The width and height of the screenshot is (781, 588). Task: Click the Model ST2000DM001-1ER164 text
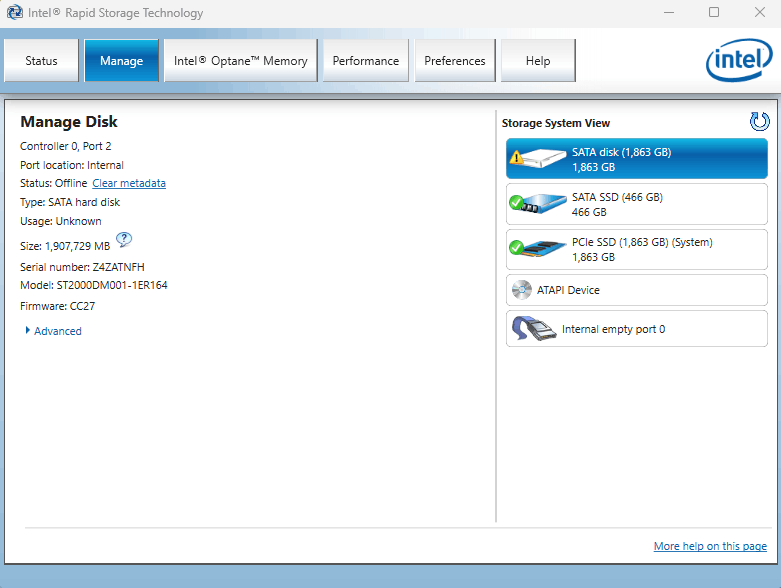94,285
